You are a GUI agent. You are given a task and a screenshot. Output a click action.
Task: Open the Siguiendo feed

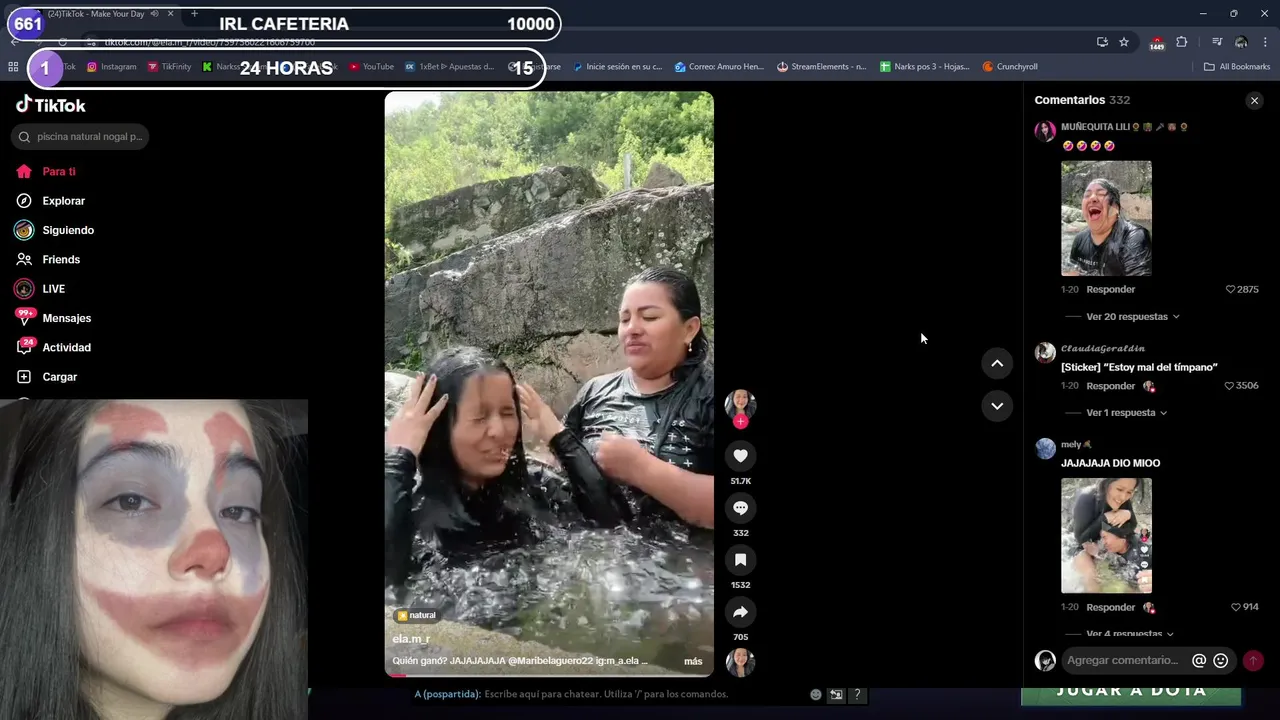[x=55, y=230]
